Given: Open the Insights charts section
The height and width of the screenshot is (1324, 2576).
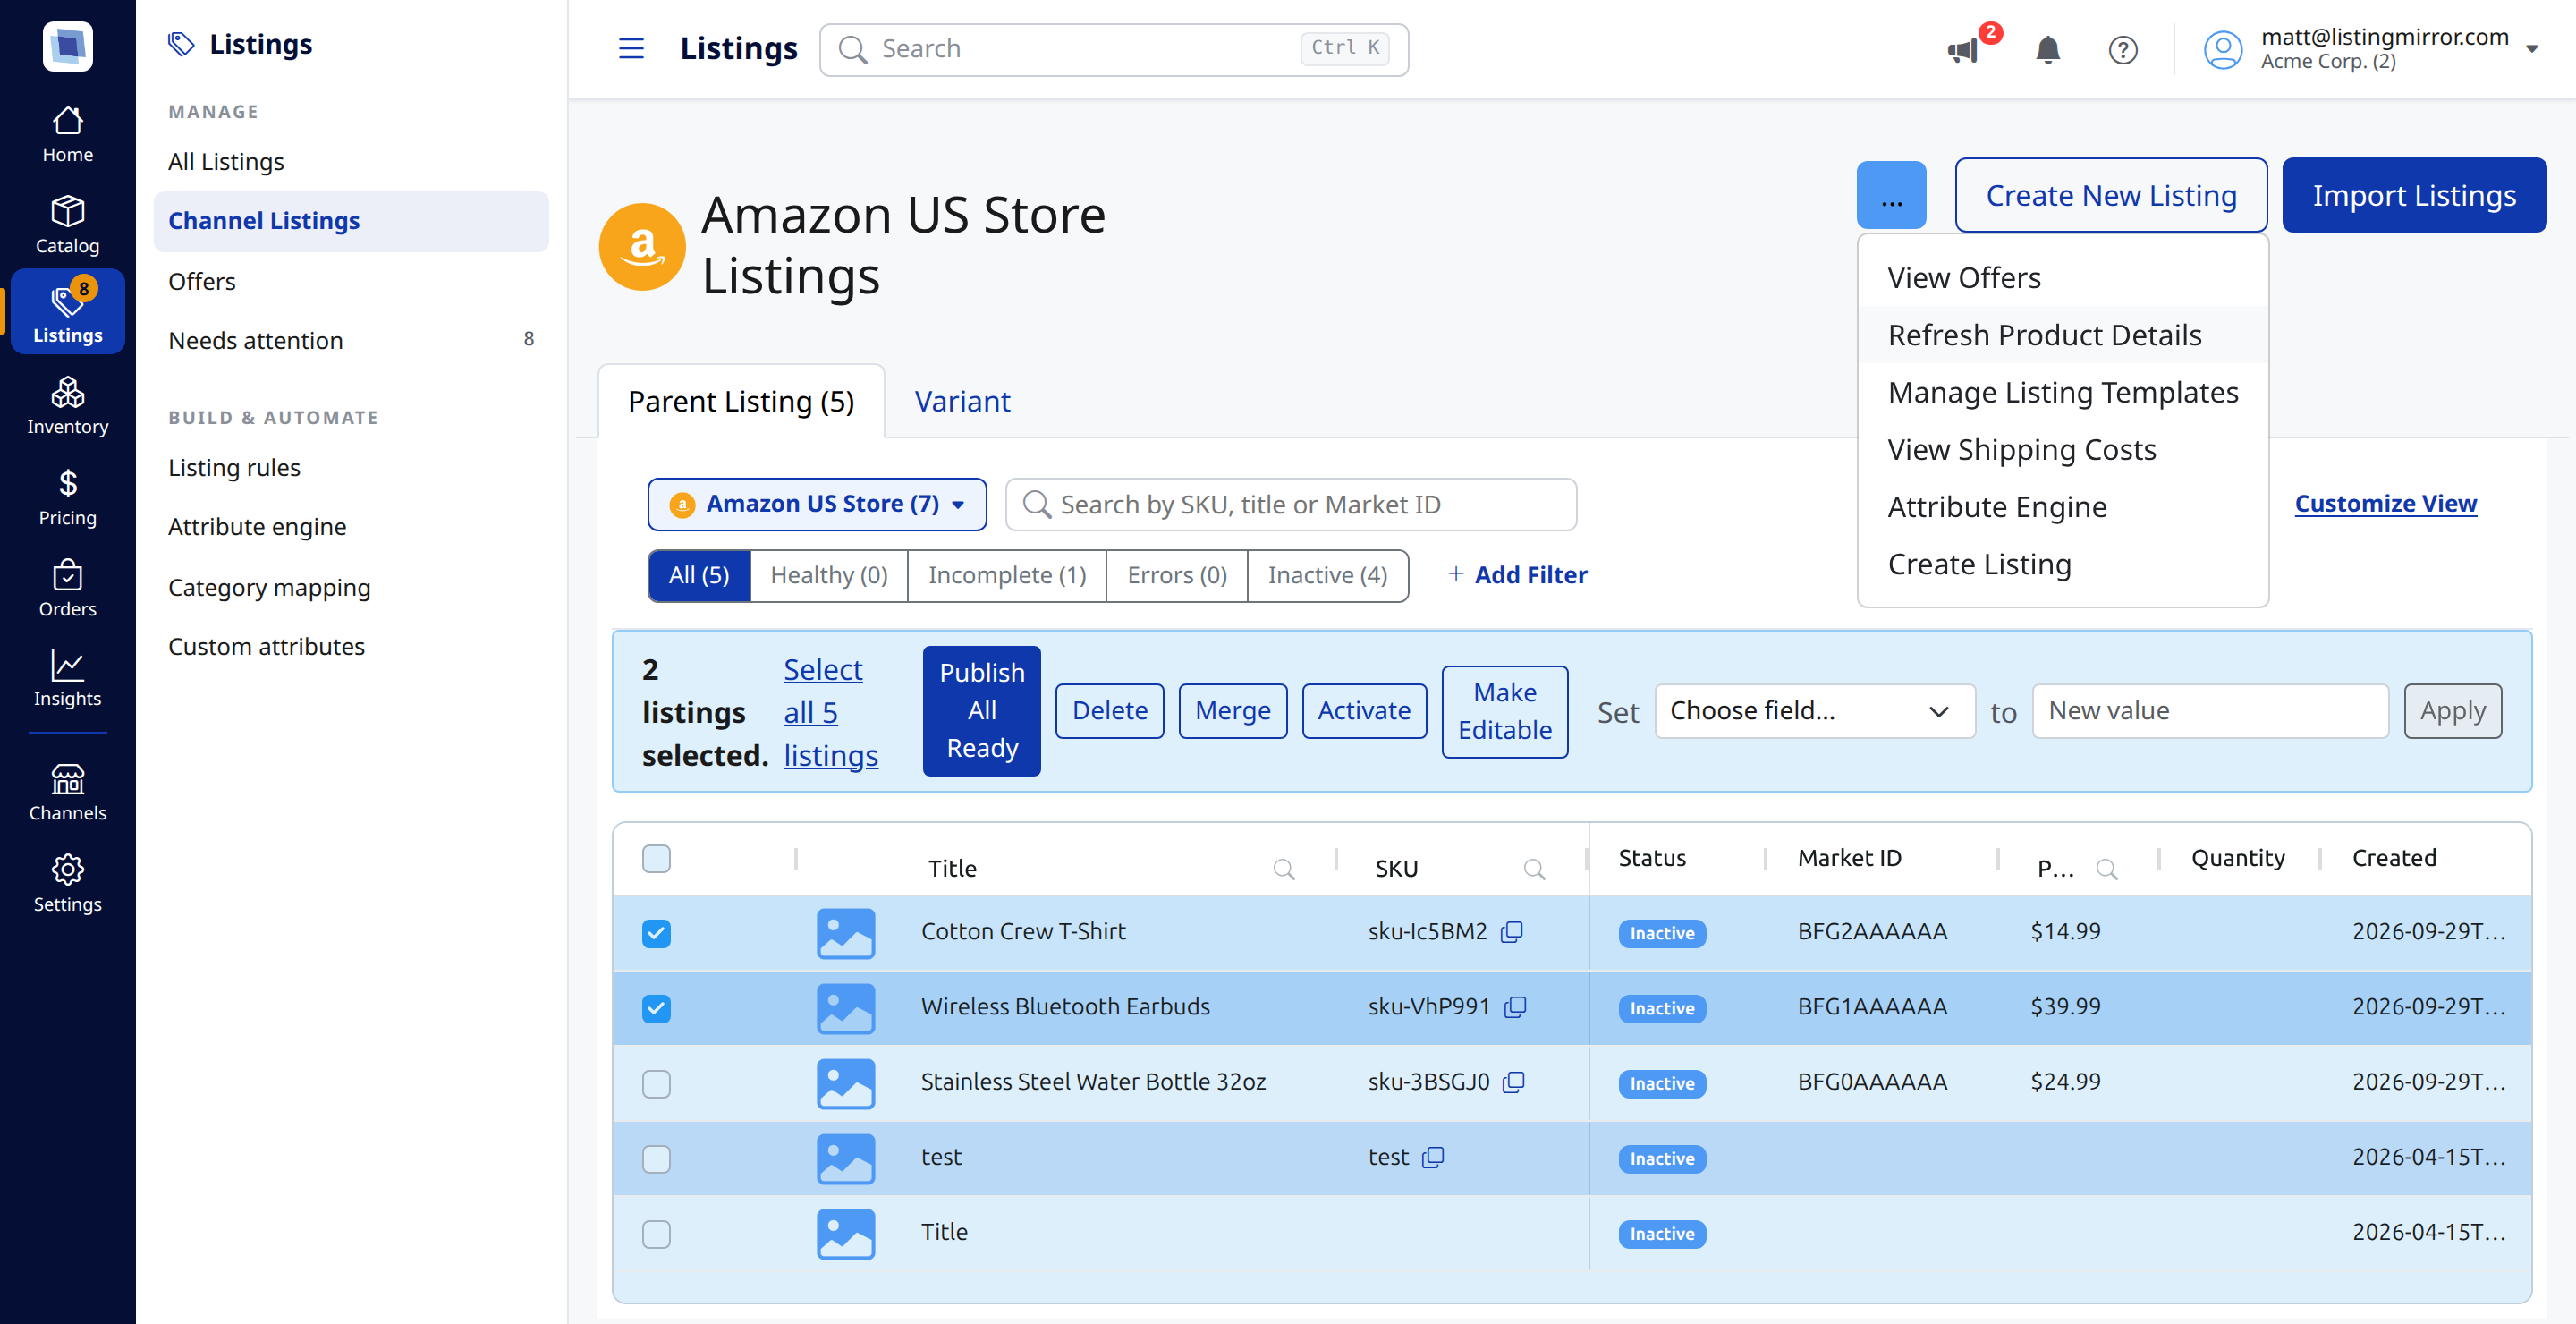Looking at the screenshot, I should click(x=67, y=679).
